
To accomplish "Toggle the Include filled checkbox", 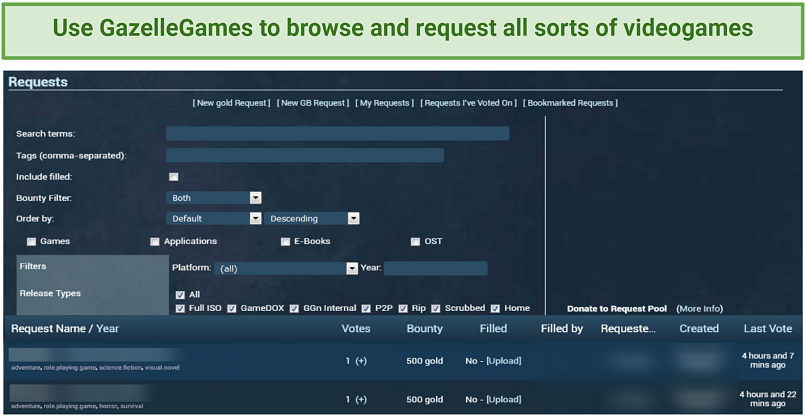I will (x=174, y=177).
